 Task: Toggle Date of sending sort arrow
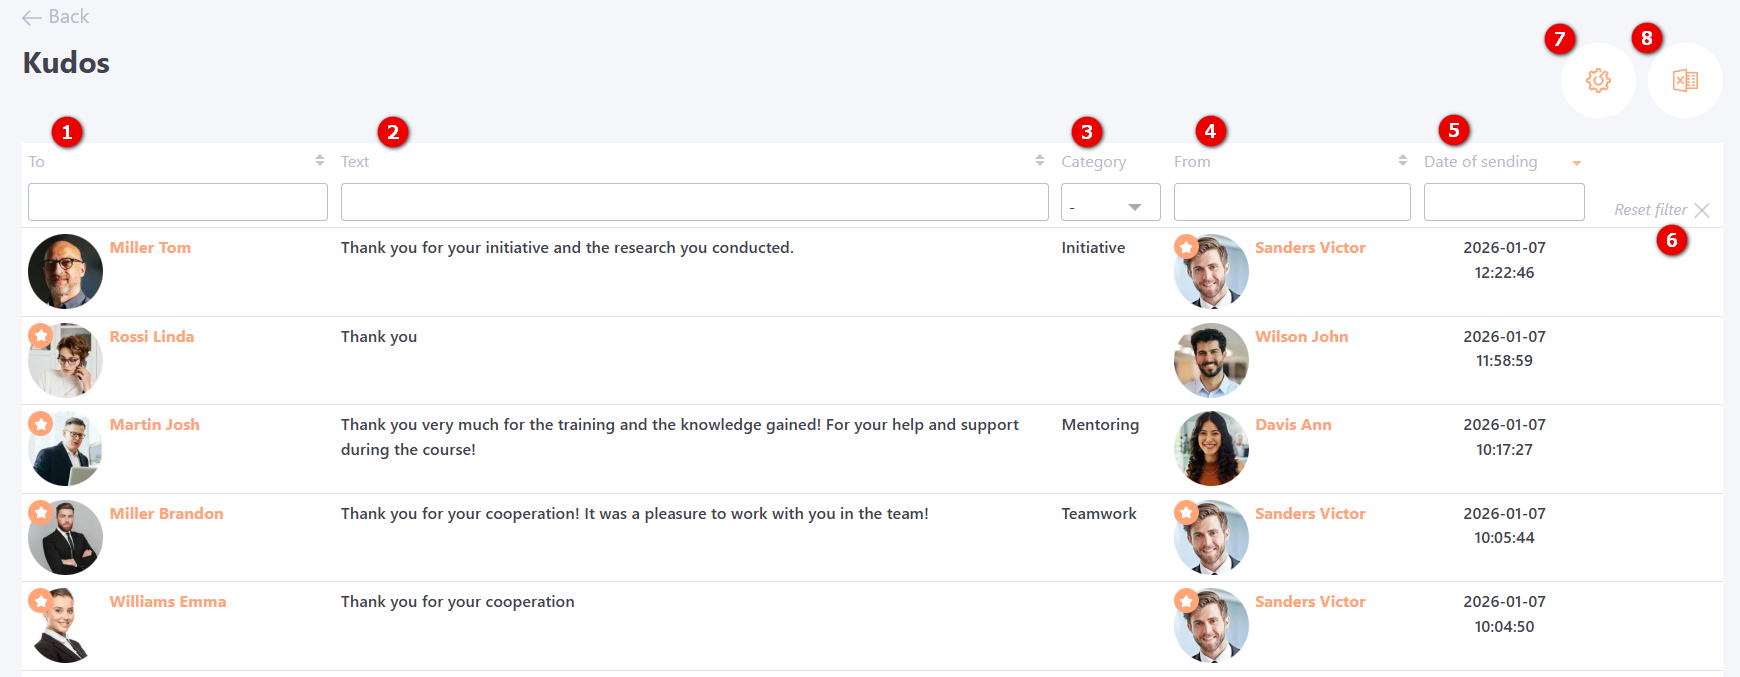click(x=1576, y=163)
